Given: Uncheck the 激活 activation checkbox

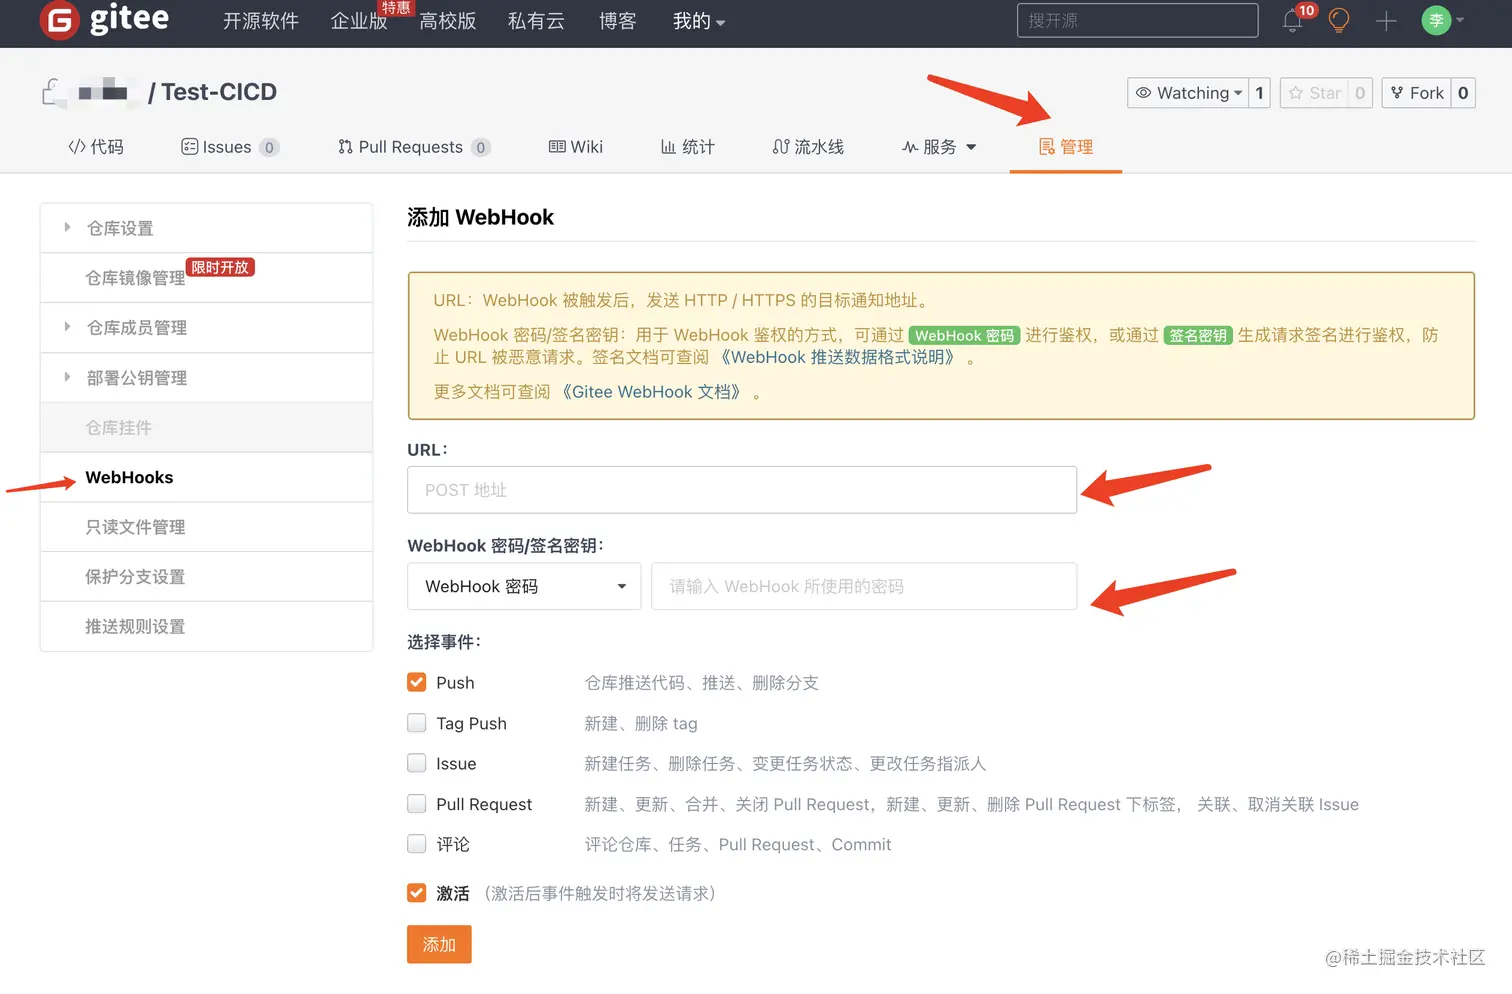Looking at the screenshot, I should [416, 892].
